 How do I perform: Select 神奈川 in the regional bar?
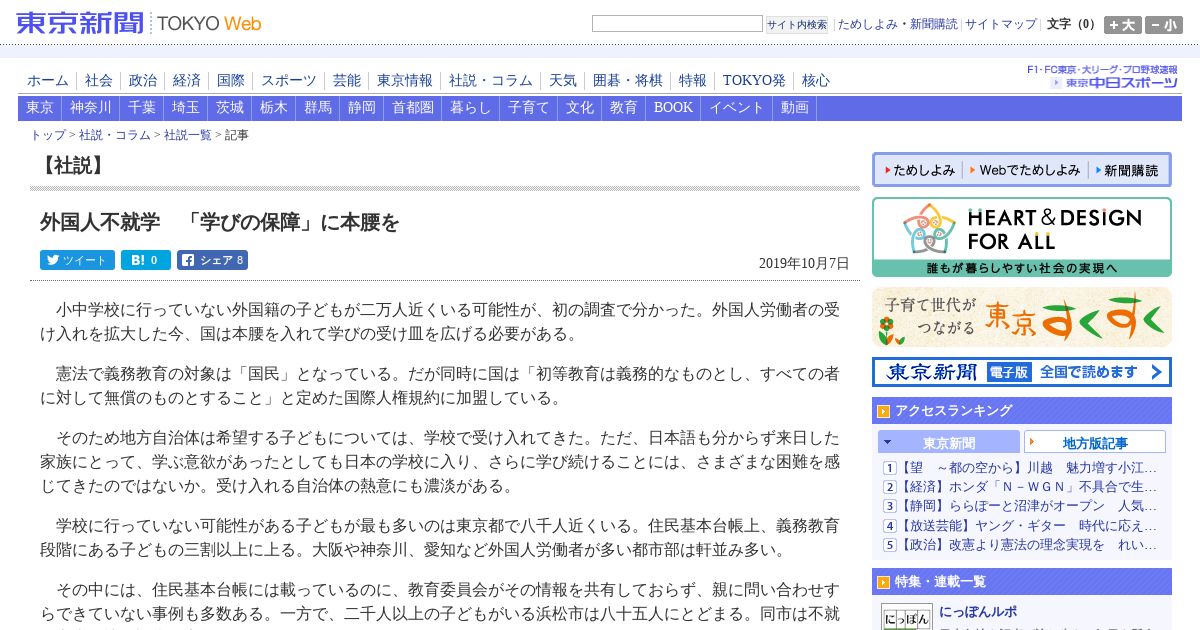[91, 108]
